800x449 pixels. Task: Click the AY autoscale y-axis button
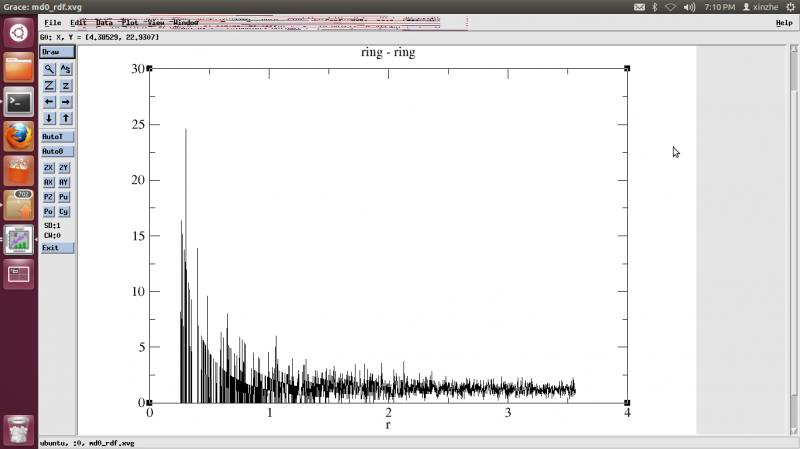click(65, 183)
